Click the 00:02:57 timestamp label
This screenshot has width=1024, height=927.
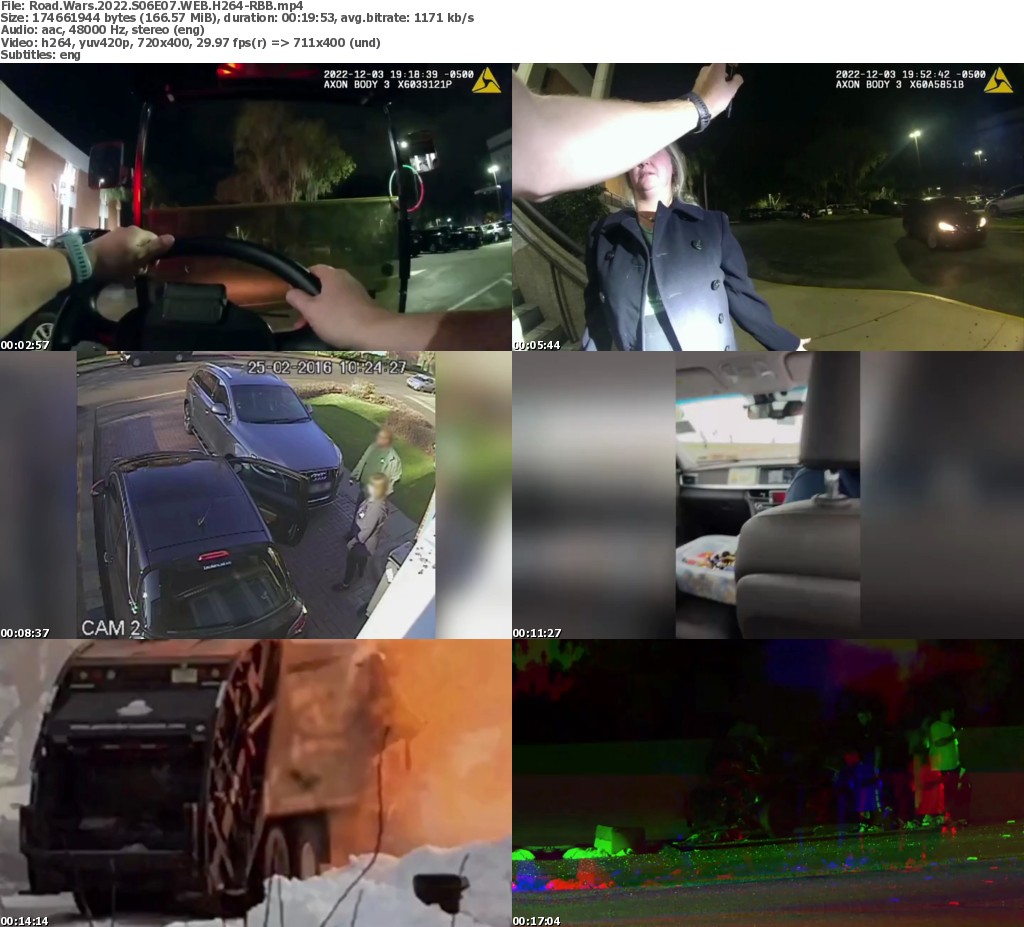point(25,345)
